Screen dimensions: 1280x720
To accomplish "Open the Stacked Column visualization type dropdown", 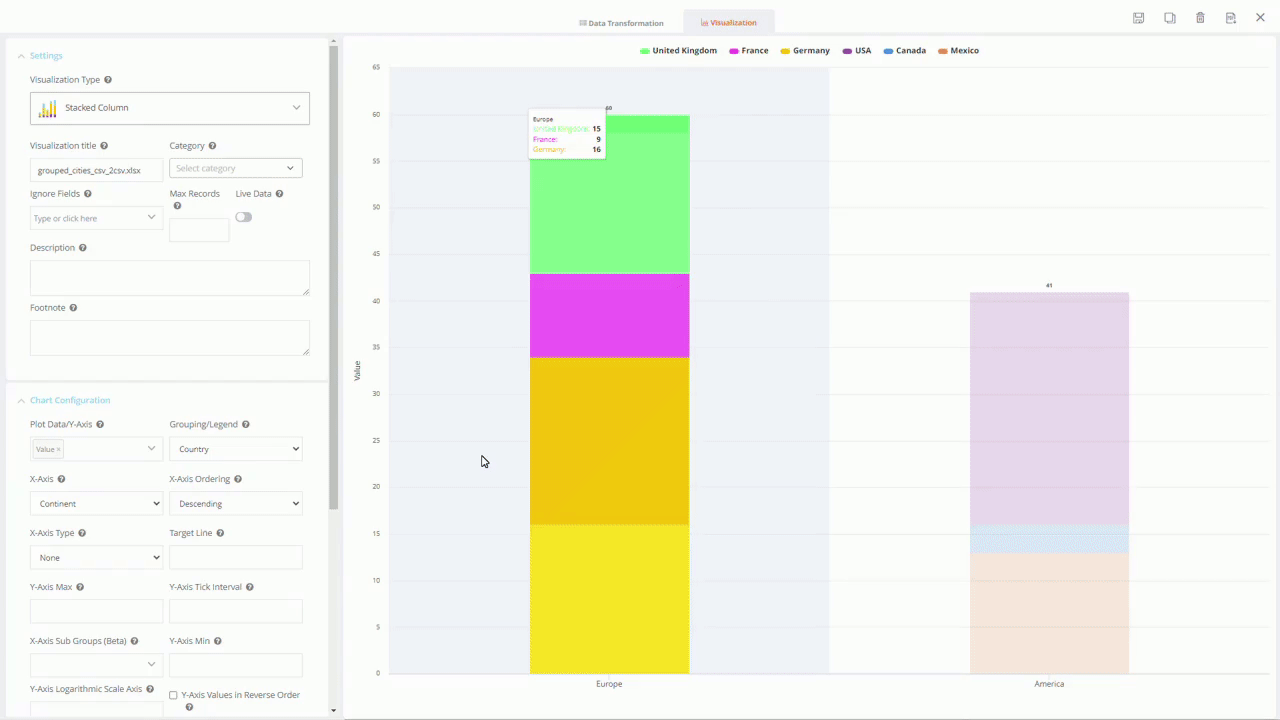I will pos(170,108).
